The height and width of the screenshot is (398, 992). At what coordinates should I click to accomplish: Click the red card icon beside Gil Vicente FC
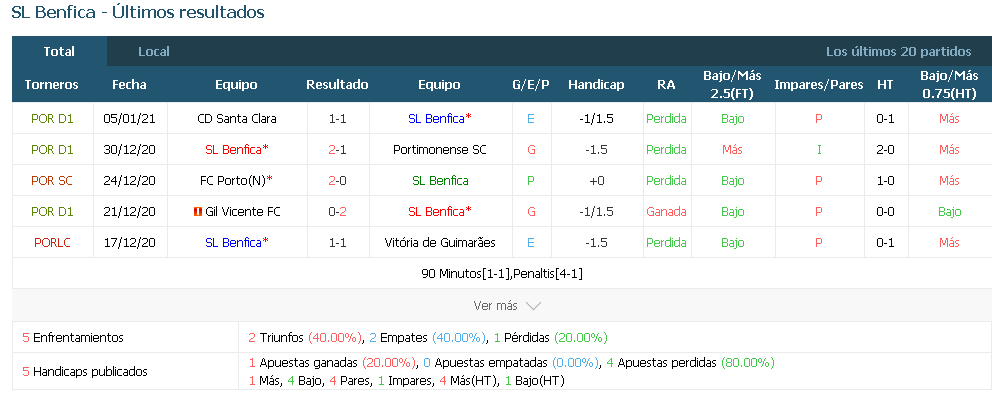click(x=197, y=212)
